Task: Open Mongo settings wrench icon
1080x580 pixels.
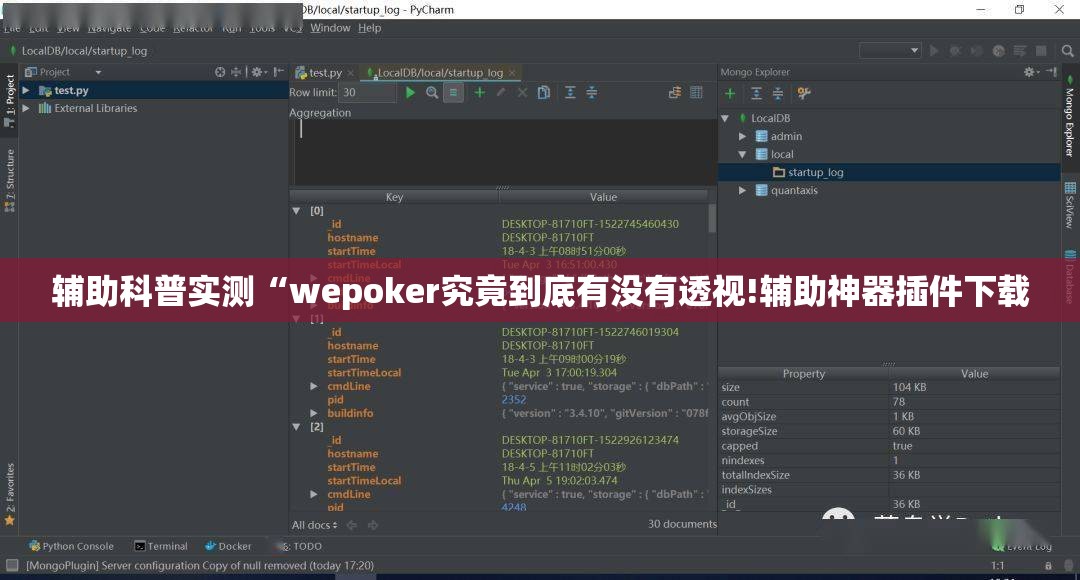Action: pyautogui.click(x=804, y=94)
